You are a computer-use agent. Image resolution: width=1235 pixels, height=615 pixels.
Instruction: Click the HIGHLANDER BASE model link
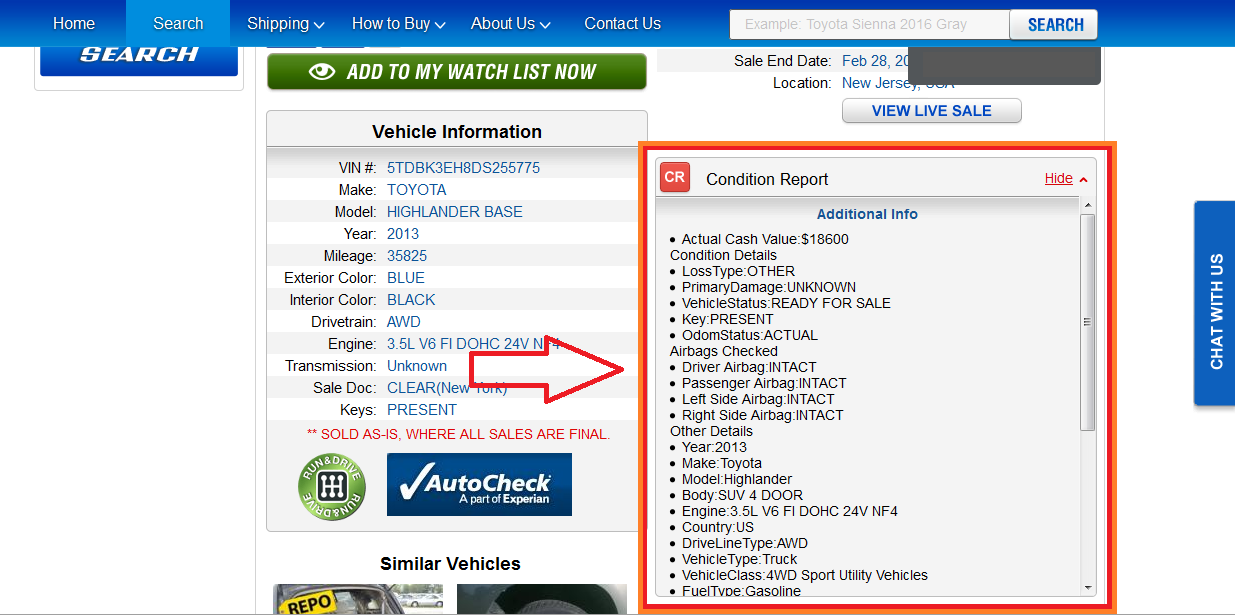(455, 212)
